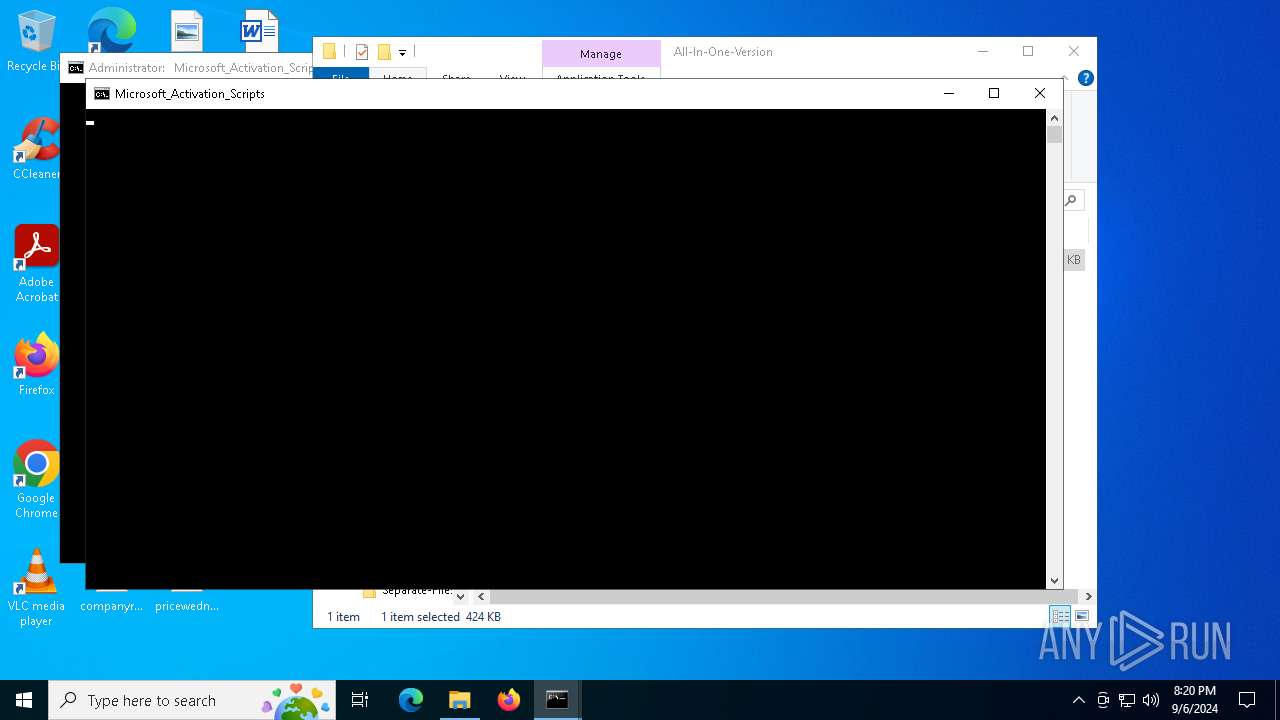1280x720 pixels.
Task: Launch Google Chrome from the desktop
Action: point(36,480)
